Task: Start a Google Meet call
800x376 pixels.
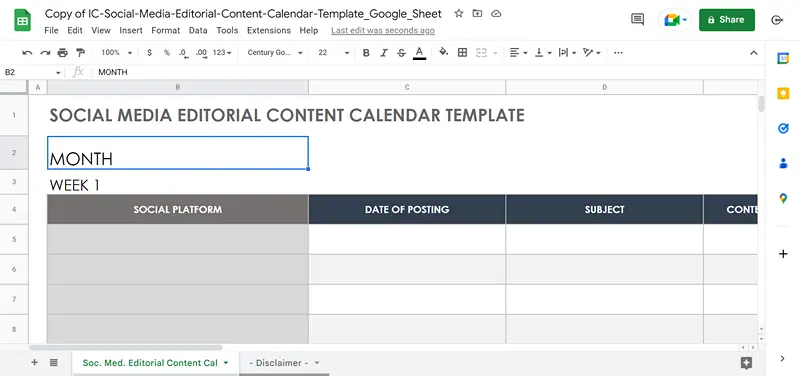Action: coord(676,20)
